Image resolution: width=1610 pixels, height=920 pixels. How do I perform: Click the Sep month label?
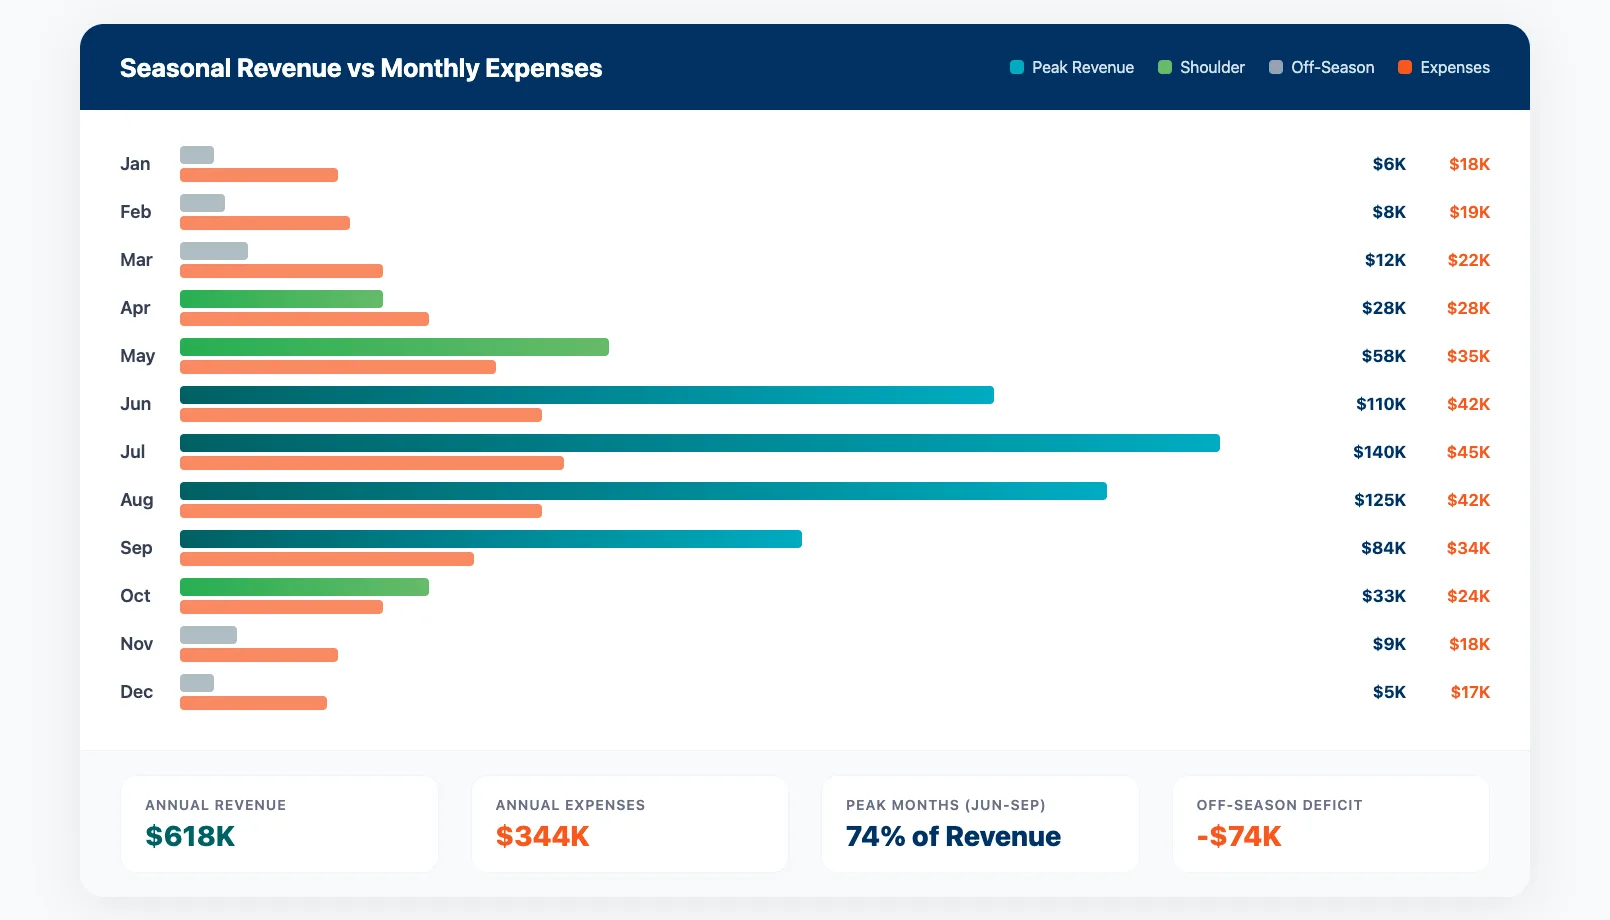coord(136,548)
